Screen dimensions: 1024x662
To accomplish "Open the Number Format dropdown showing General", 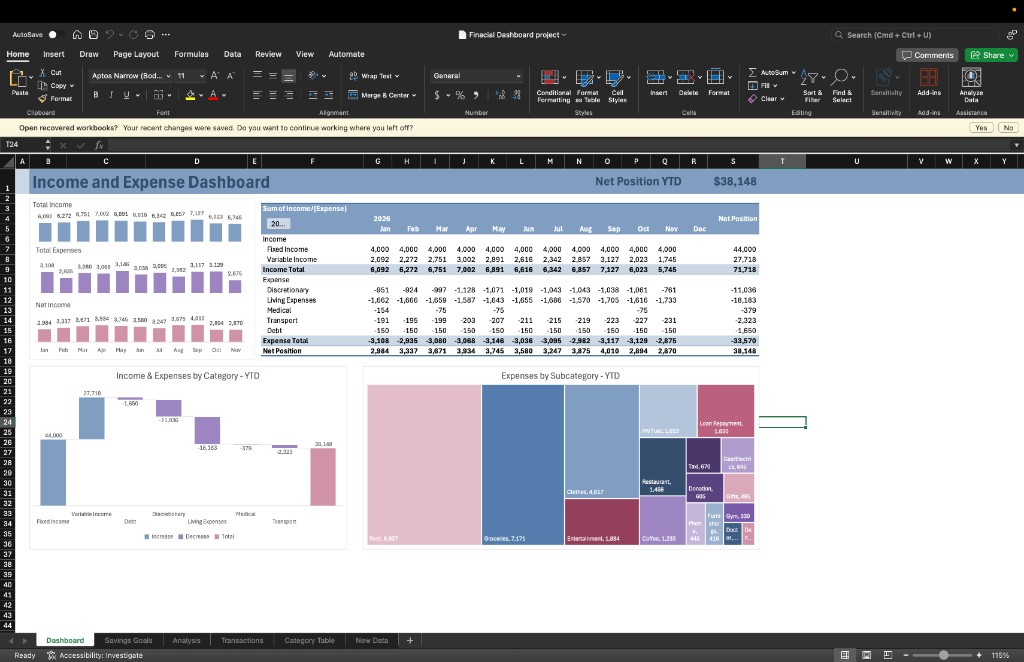I will (x=478, y=76).
